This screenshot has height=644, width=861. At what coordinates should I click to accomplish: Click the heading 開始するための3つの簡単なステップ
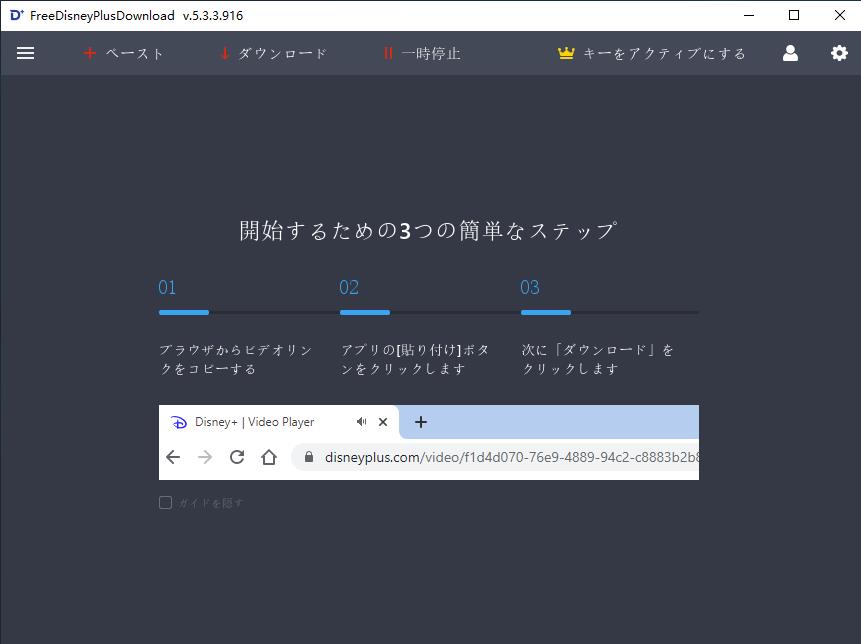click(428, 231)
